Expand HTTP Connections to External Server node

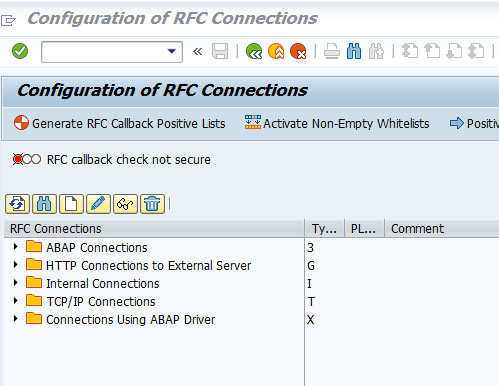pos(15,265)
